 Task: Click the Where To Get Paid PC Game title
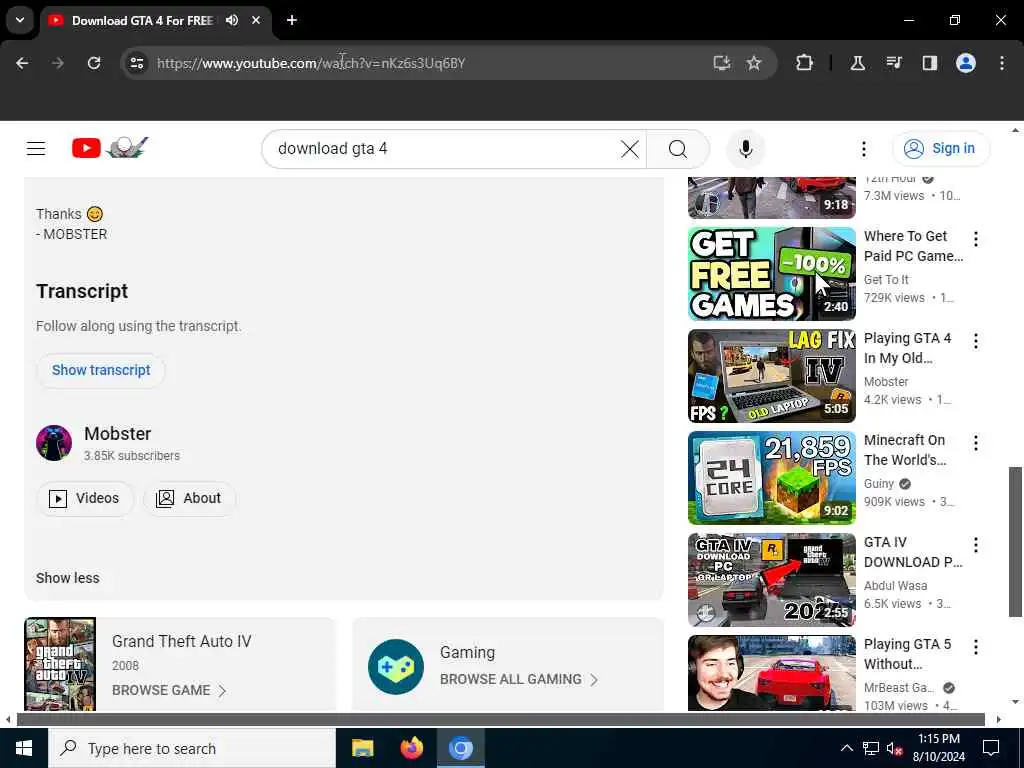913,246
